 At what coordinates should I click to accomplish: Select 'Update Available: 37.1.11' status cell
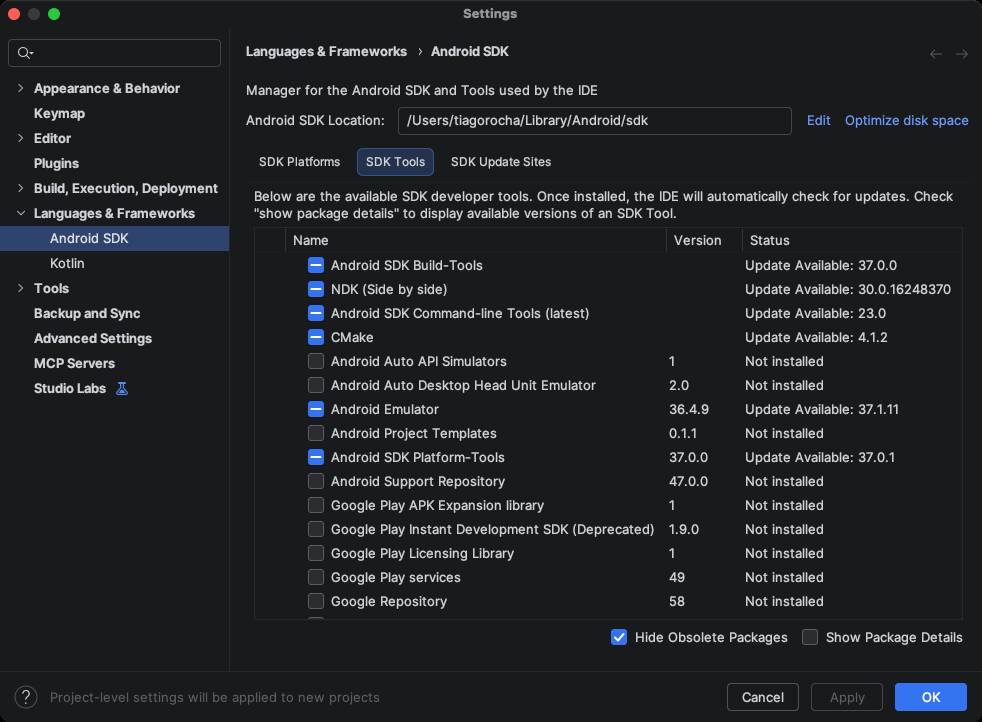pos(822,410)
